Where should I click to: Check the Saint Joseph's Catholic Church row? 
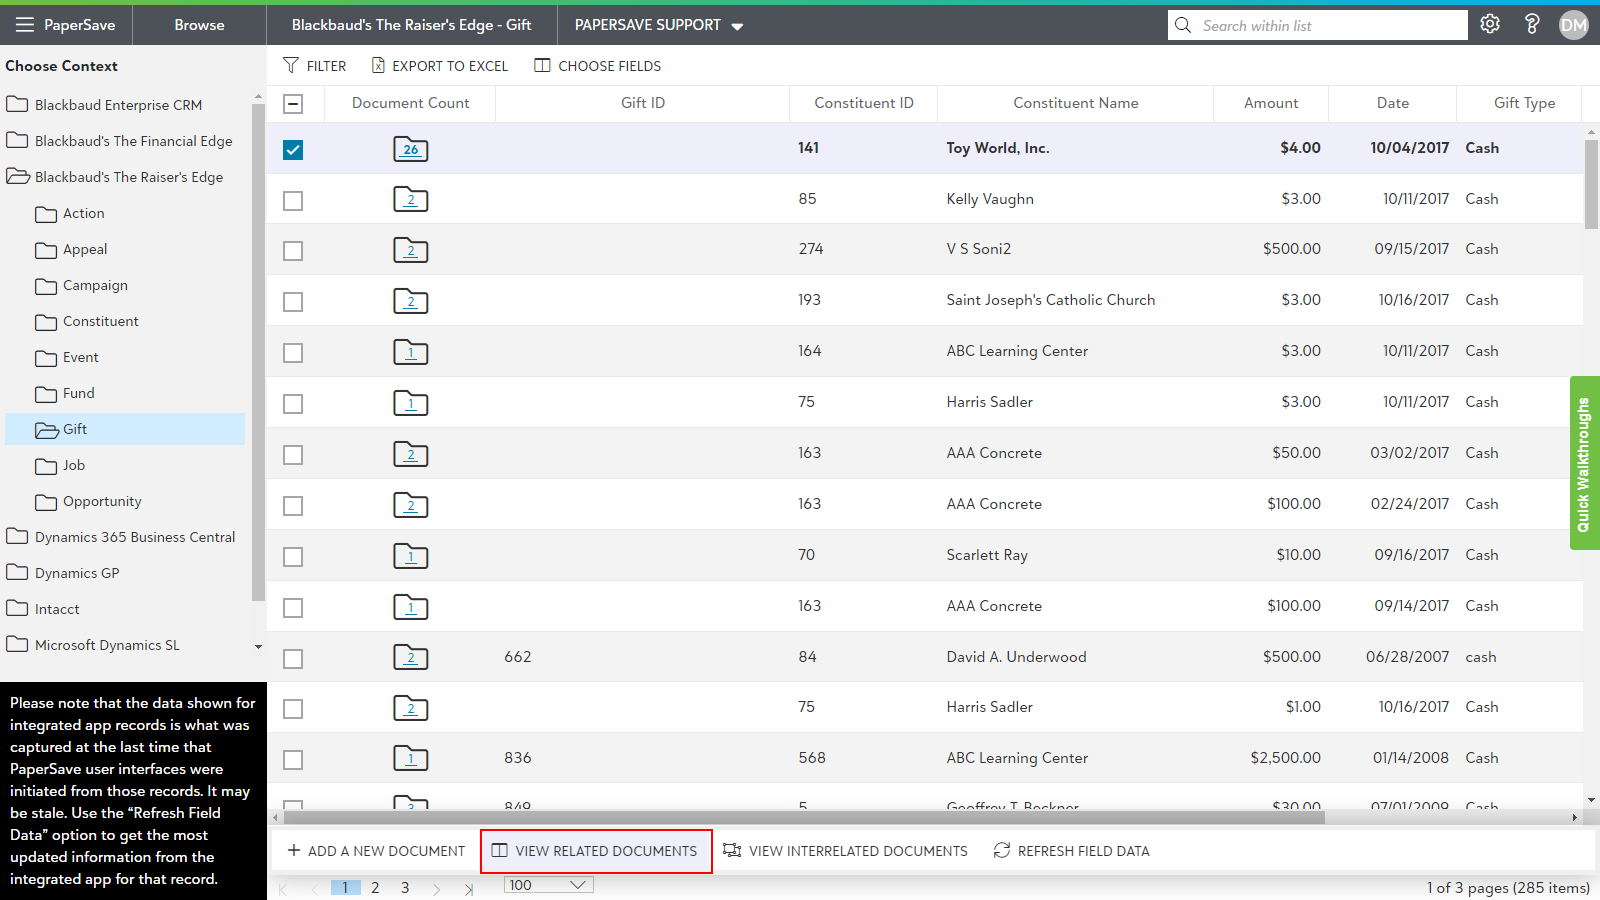pos(293,302)
